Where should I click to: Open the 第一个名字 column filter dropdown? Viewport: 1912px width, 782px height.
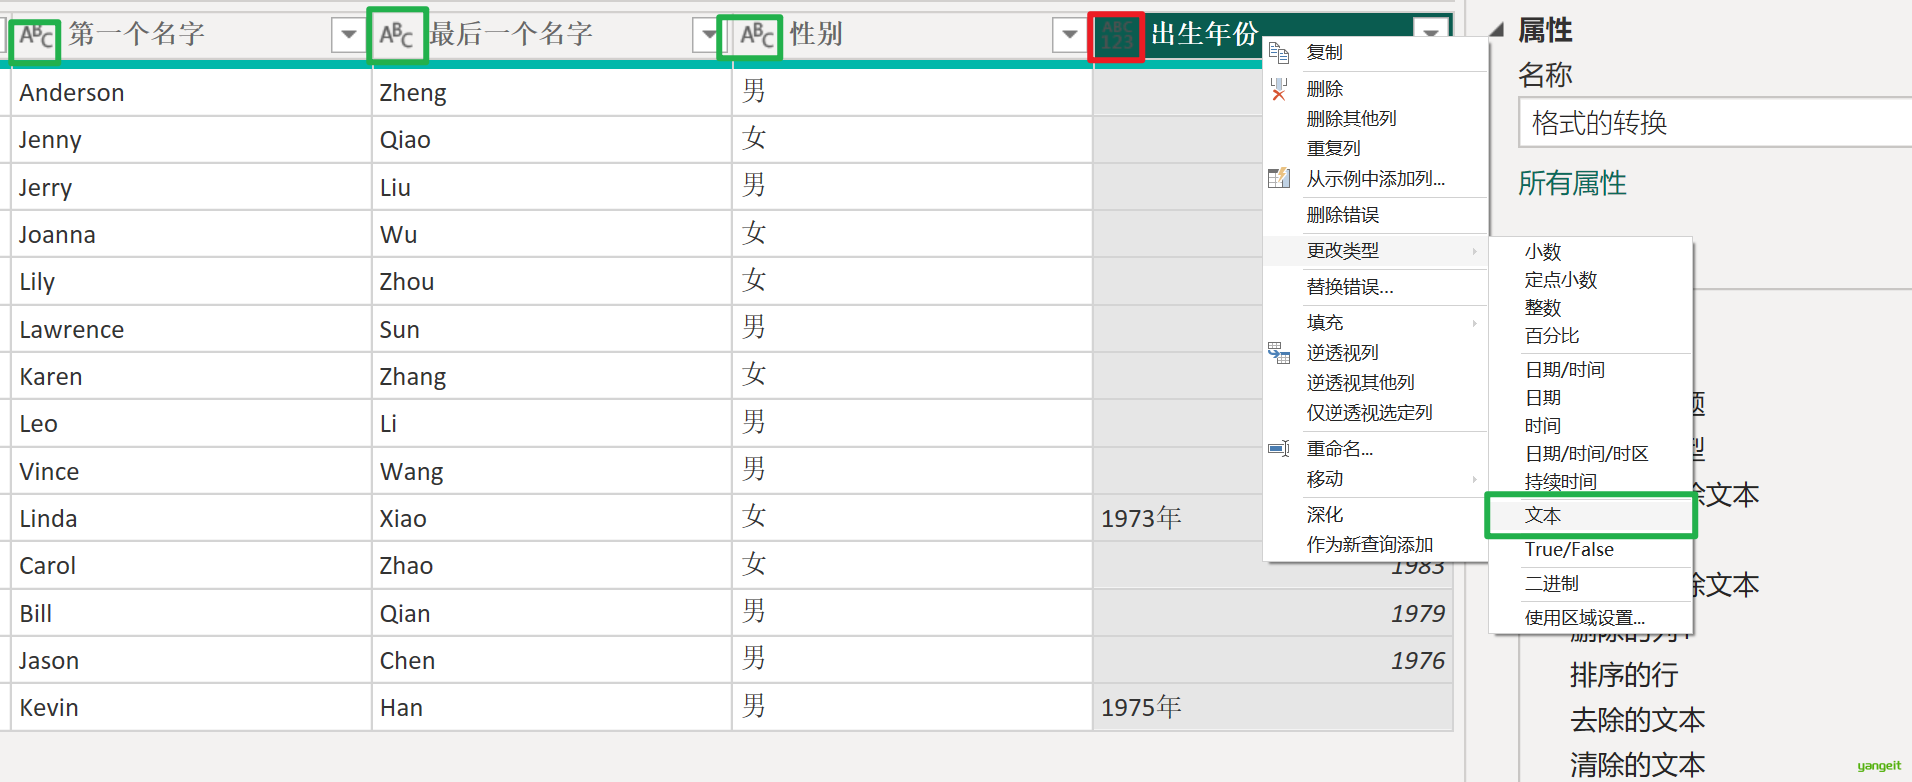coord(348,35)
